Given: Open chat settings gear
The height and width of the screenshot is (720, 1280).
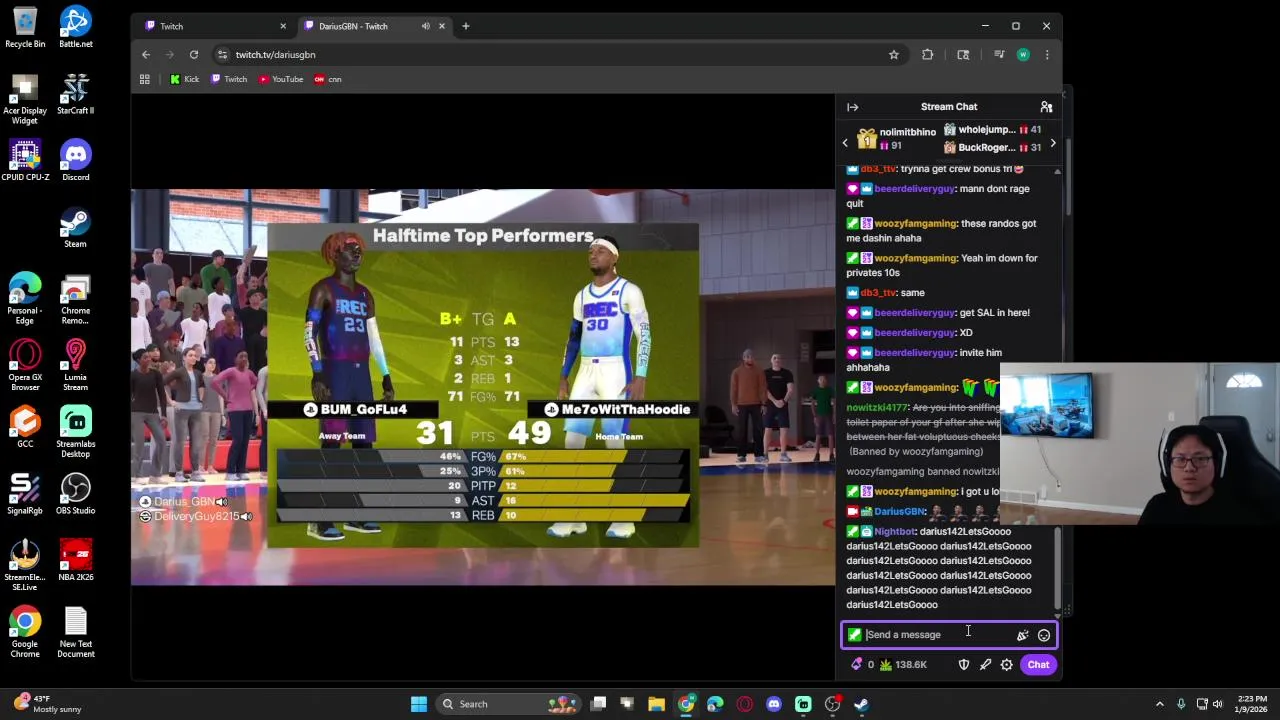Looking at the screenshot, I should click(x=1007, y=665).
